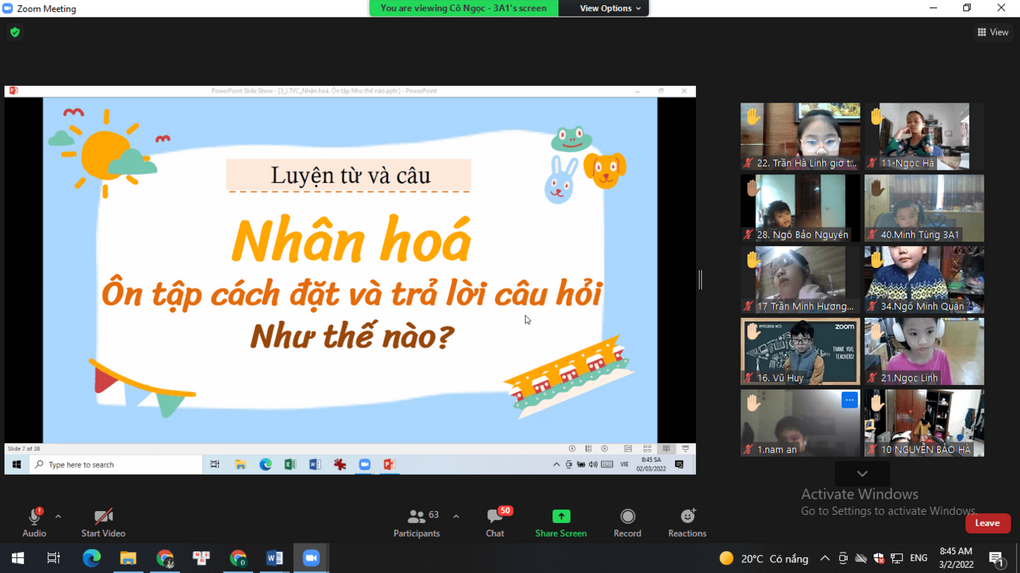Open the Participants panel
1020x573 pixels.
point(416,522)
